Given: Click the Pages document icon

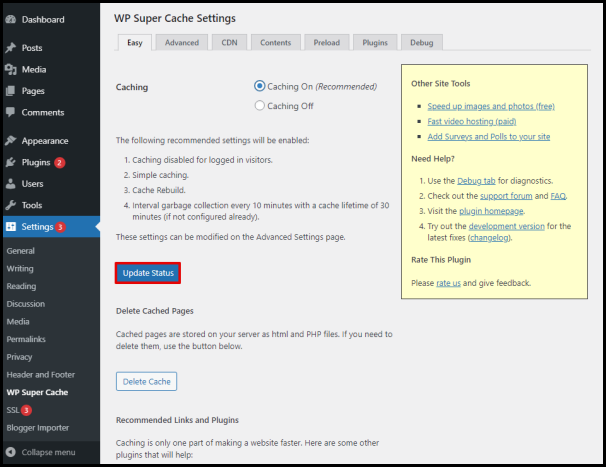Looking at the screenshot, I should pos(11,91).
